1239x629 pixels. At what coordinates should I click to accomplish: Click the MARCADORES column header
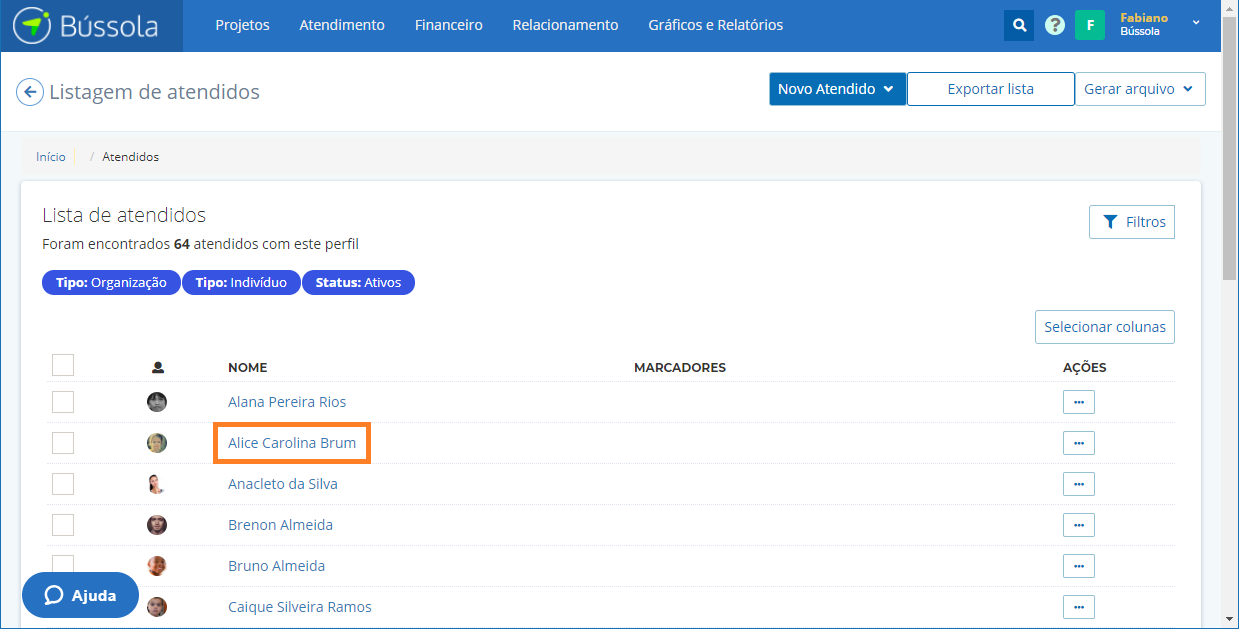point(680,368)
